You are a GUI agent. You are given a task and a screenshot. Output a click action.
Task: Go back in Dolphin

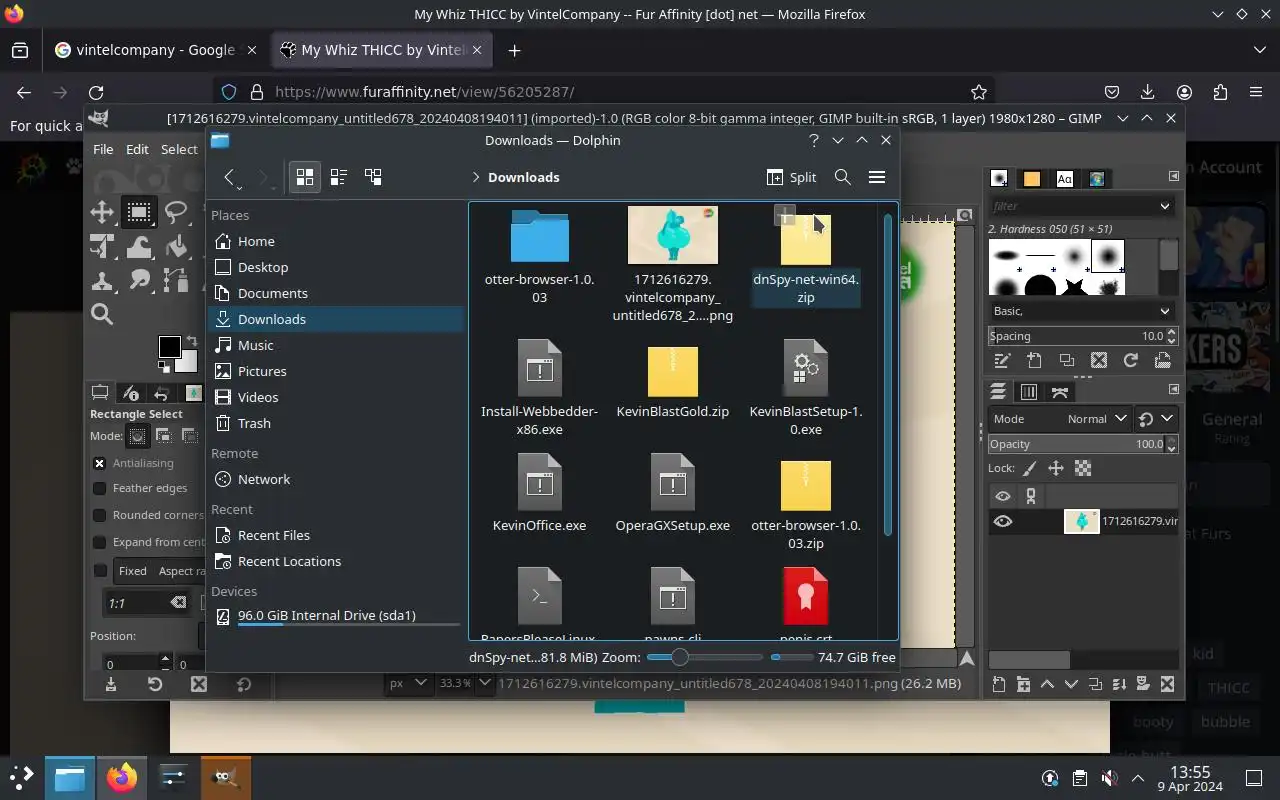(229, 177)
